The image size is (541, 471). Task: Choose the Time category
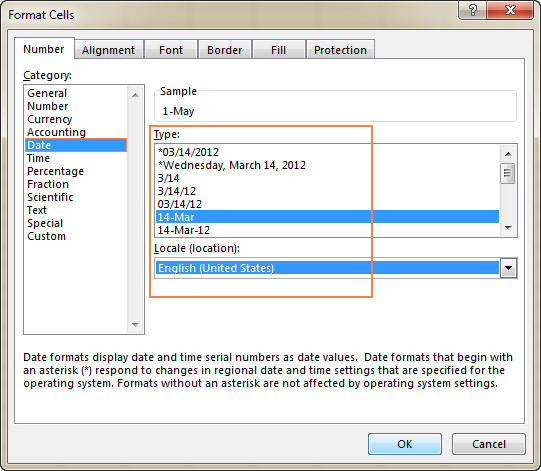pos(39,158)
